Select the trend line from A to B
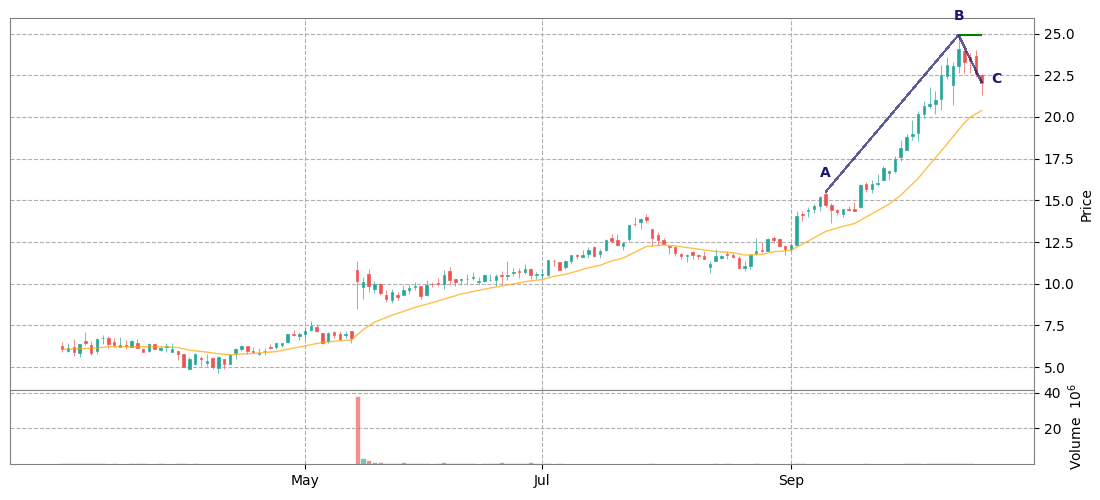The width and height of the screenshot is (1100, 500). [x=892, y=113]
